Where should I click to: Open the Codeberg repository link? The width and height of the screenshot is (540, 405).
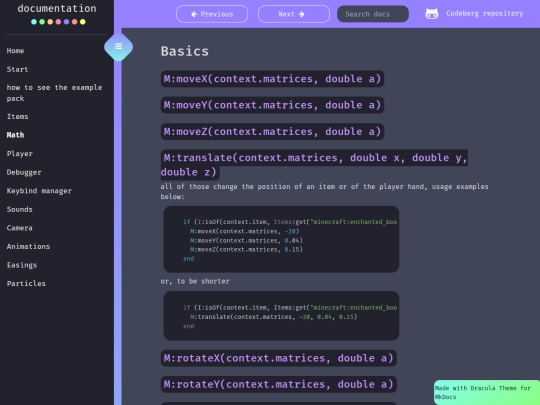[485, 13]
